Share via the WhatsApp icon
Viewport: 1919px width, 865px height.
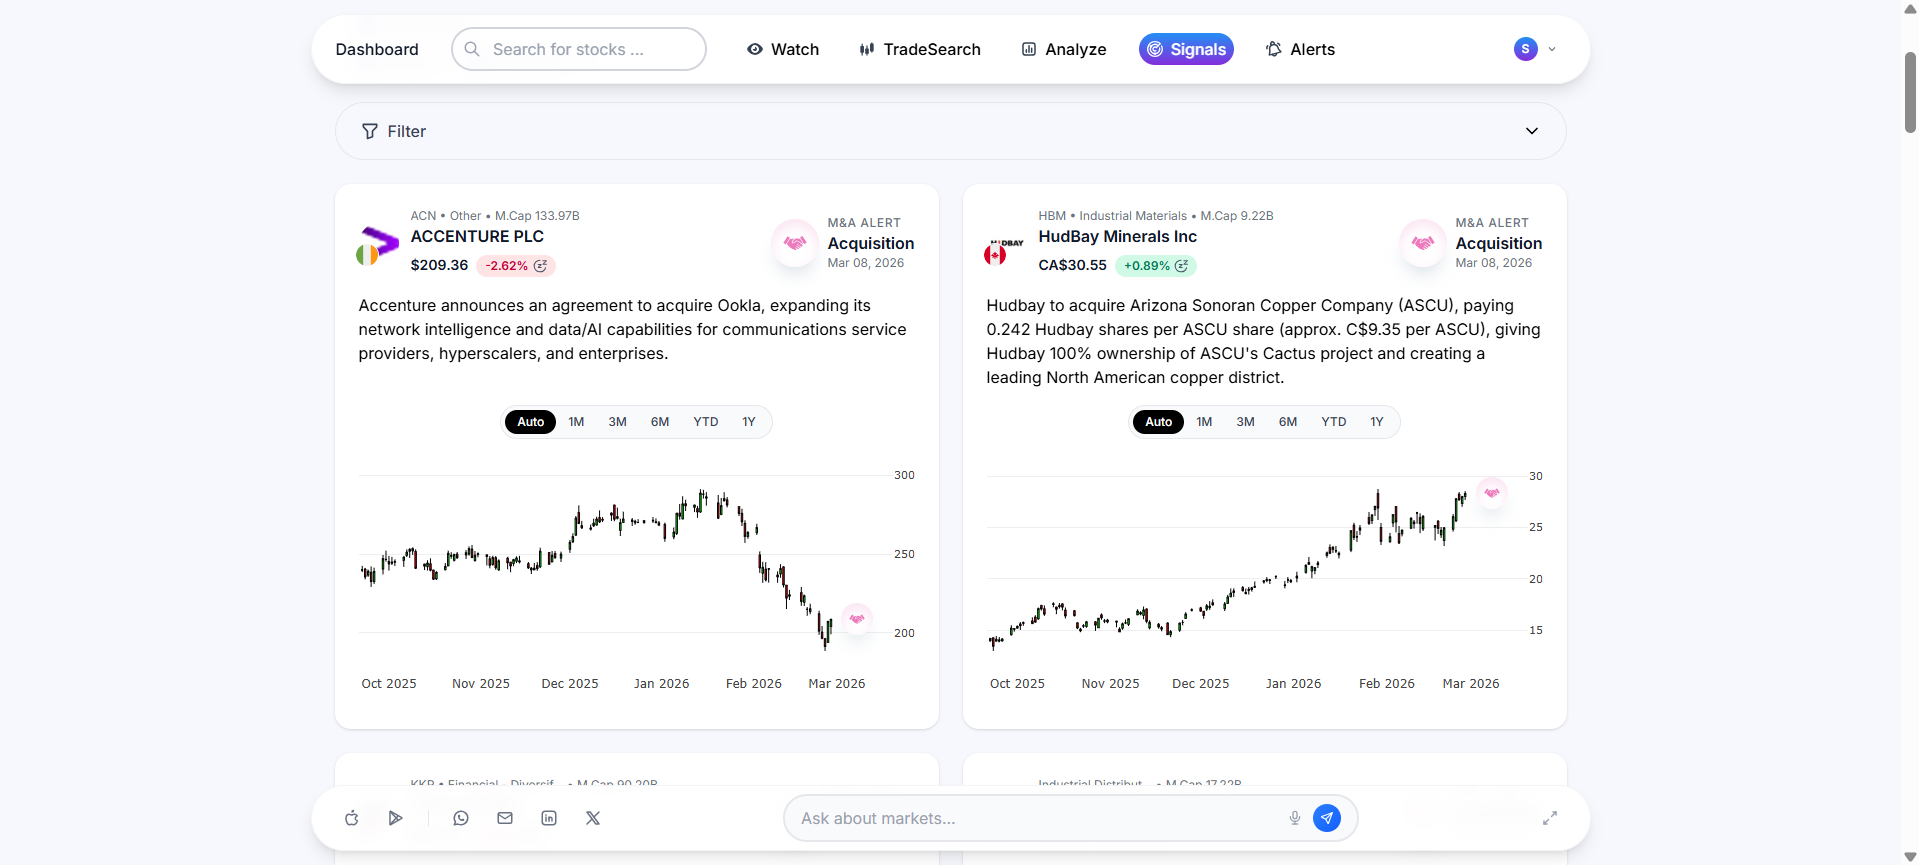(461, 818)
